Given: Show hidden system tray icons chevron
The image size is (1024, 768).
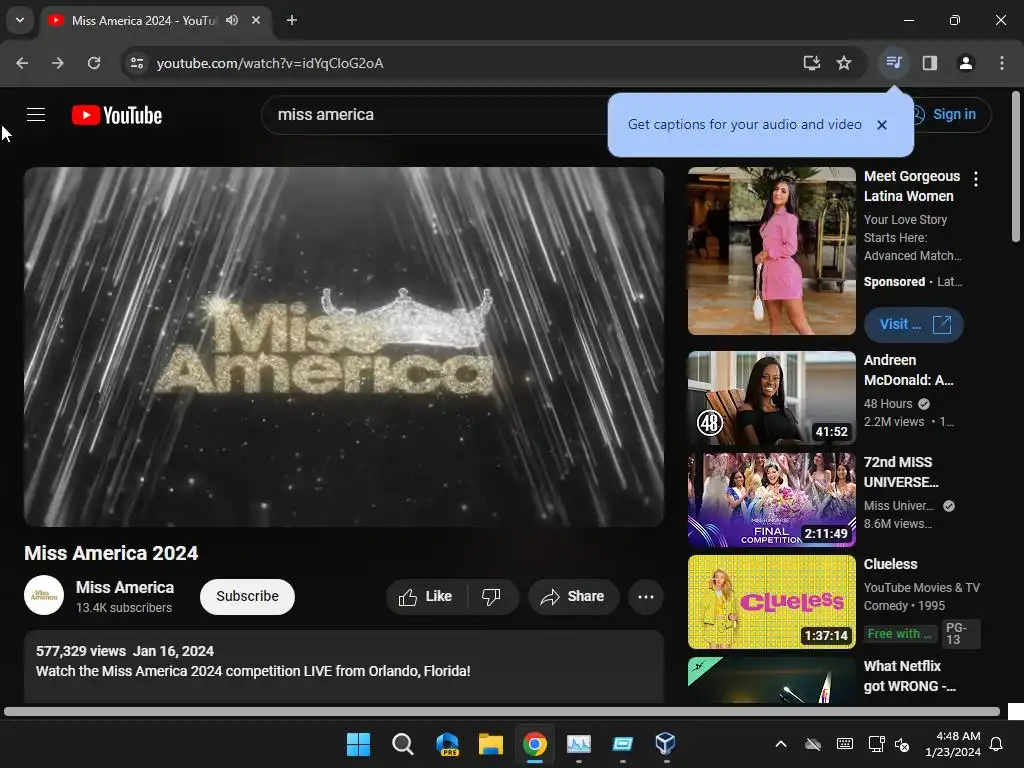Looking at the screenshot, I should (x=780, y=744).
